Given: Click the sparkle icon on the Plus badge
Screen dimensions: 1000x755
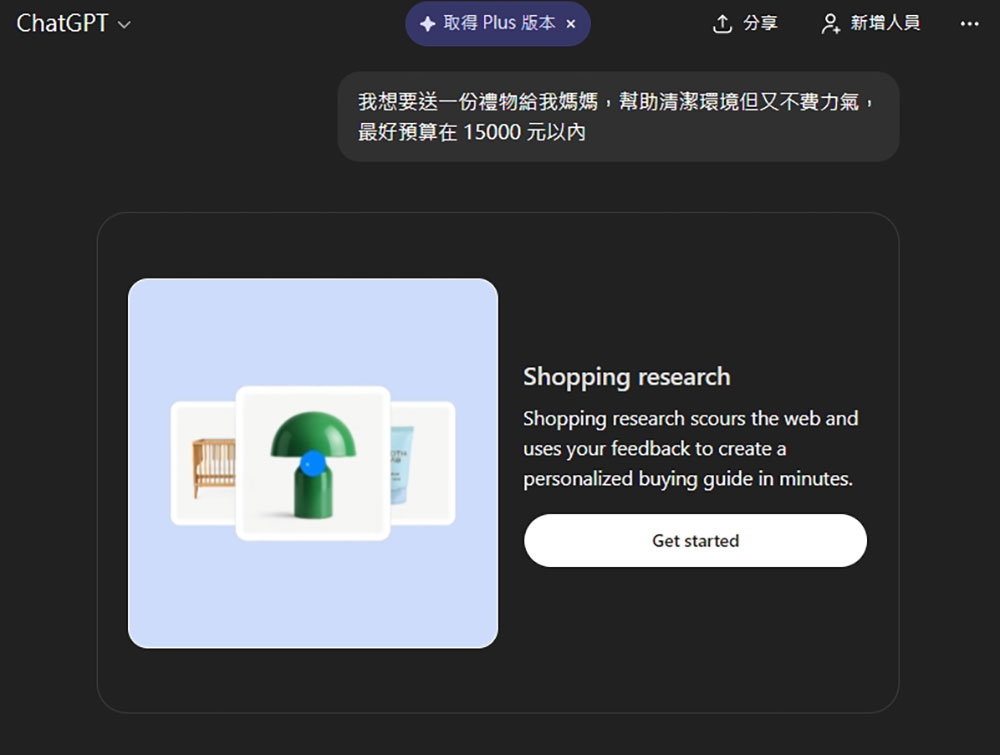Looking at the screenshot, I should click(x=427, y=23).
